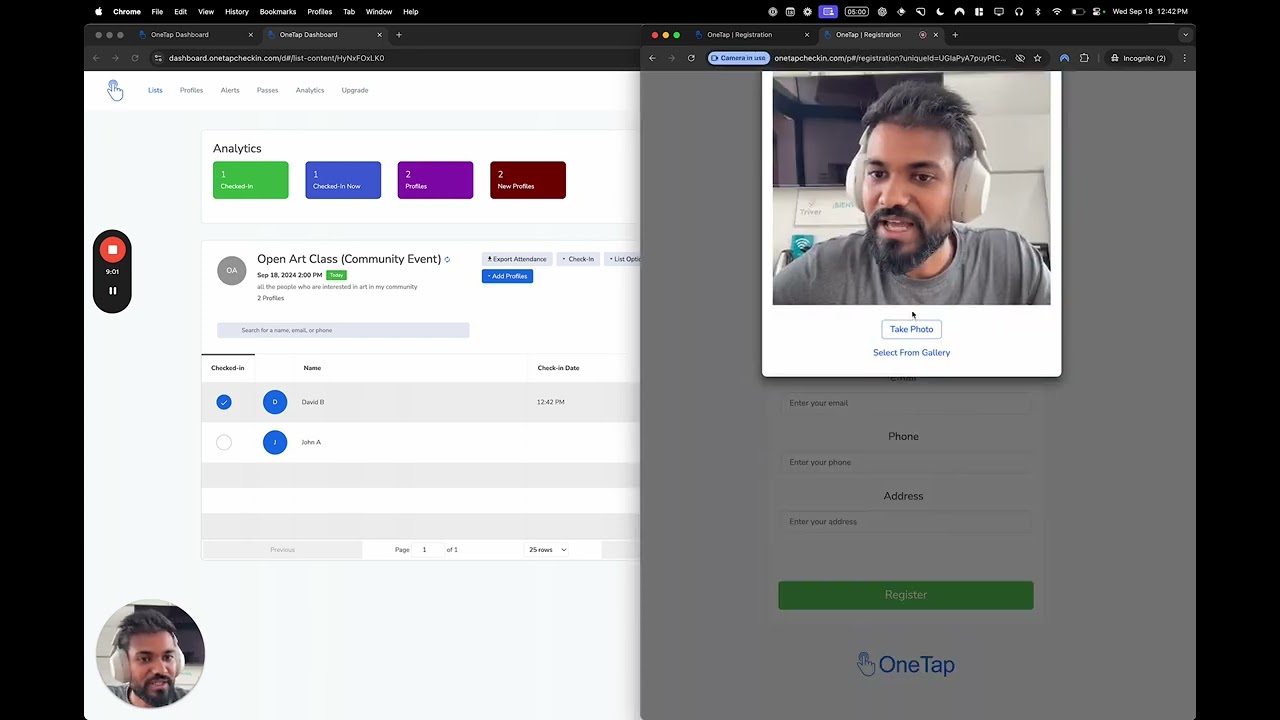Open the Extensions puzzle icon in Registration window
Image resolution: width=1280 pixels, height=720 pixels.
tap(1084, 58)
